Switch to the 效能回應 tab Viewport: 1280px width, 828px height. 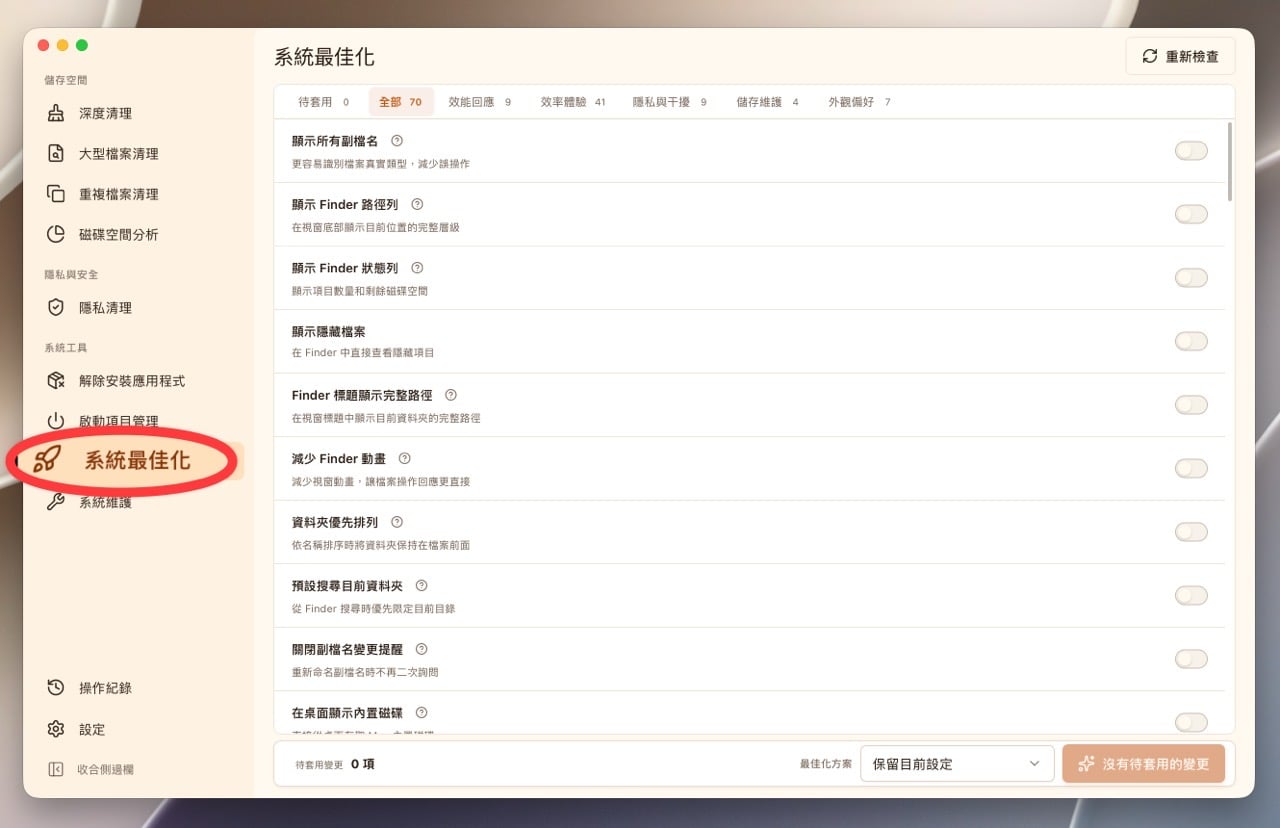coord(479,102)
